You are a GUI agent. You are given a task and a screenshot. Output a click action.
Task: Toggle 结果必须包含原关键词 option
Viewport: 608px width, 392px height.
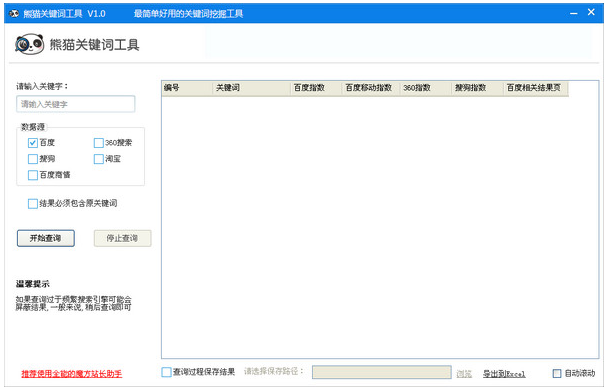[33, 204]
